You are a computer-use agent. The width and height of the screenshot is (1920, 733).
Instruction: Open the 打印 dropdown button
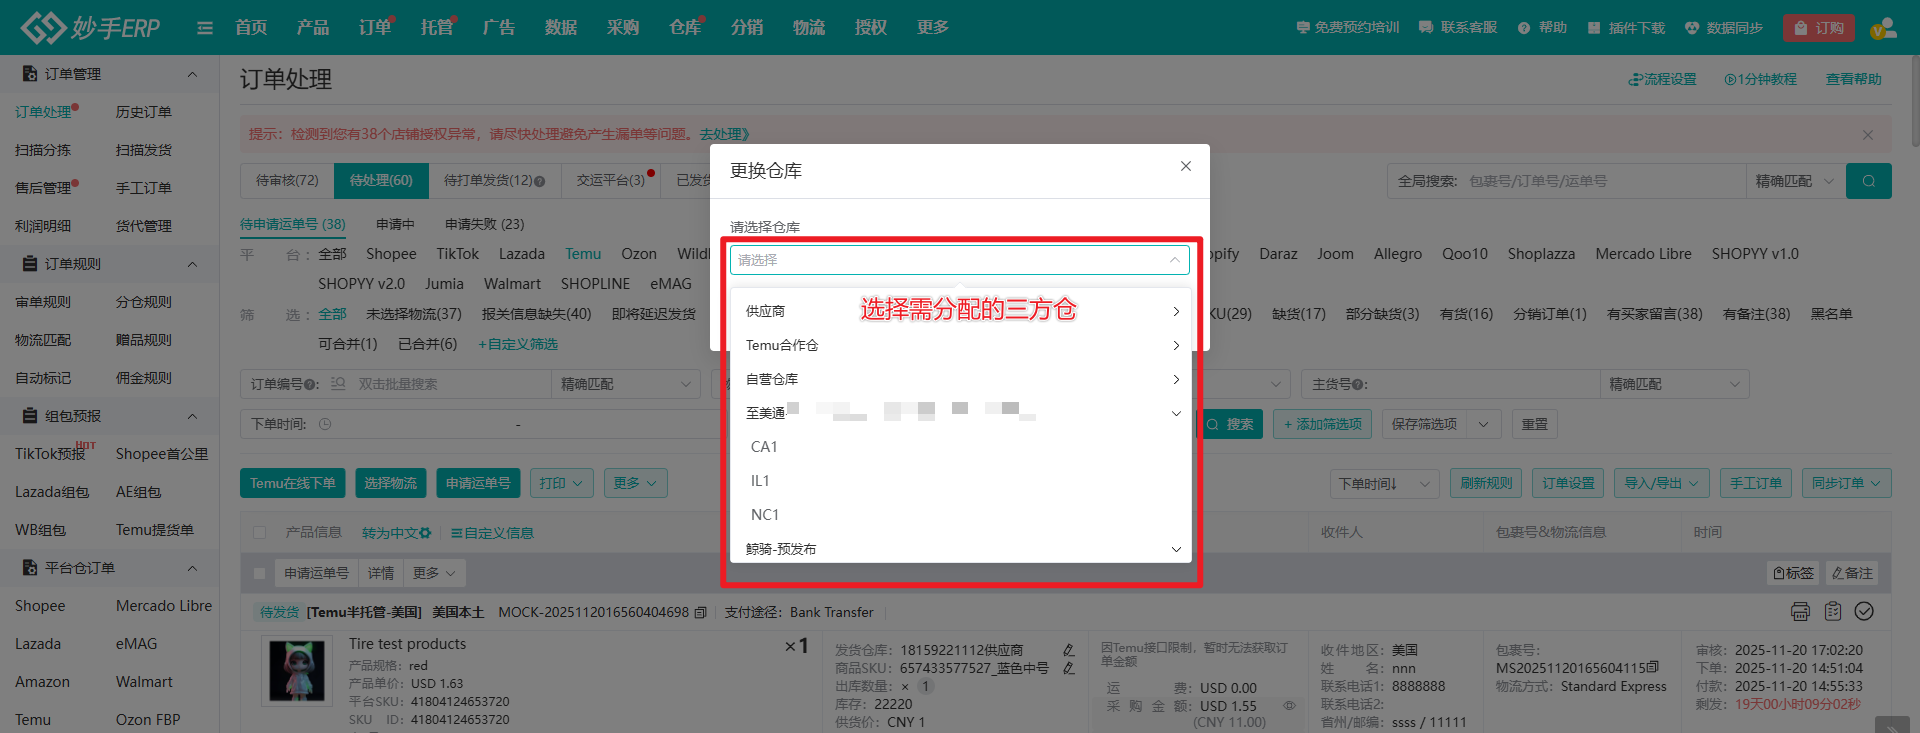click(x=562, y=483)
